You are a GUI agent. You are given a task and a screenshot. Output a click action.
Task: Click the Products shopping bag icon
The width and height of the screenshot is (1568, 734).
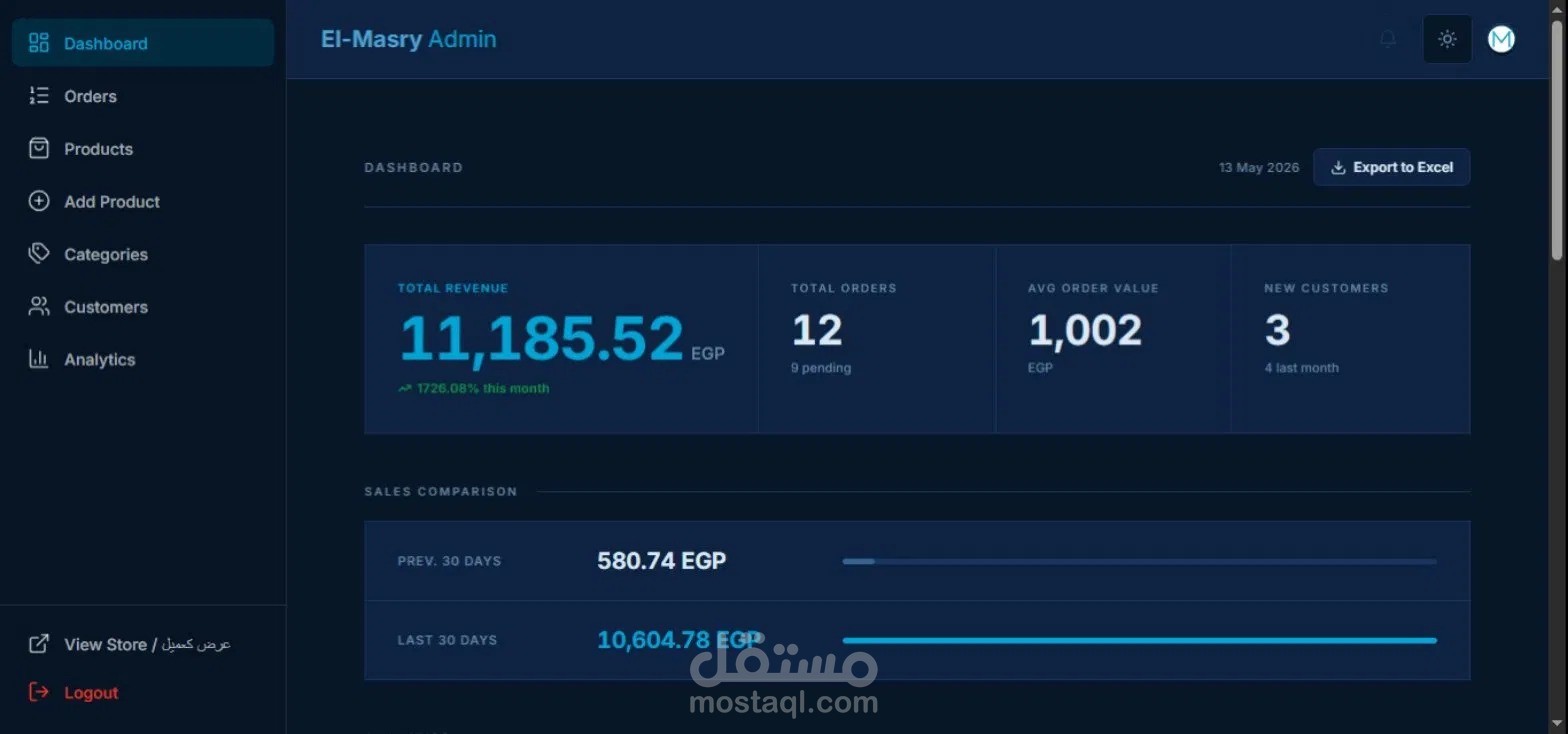pyautogui.click(x=39, y=149)
